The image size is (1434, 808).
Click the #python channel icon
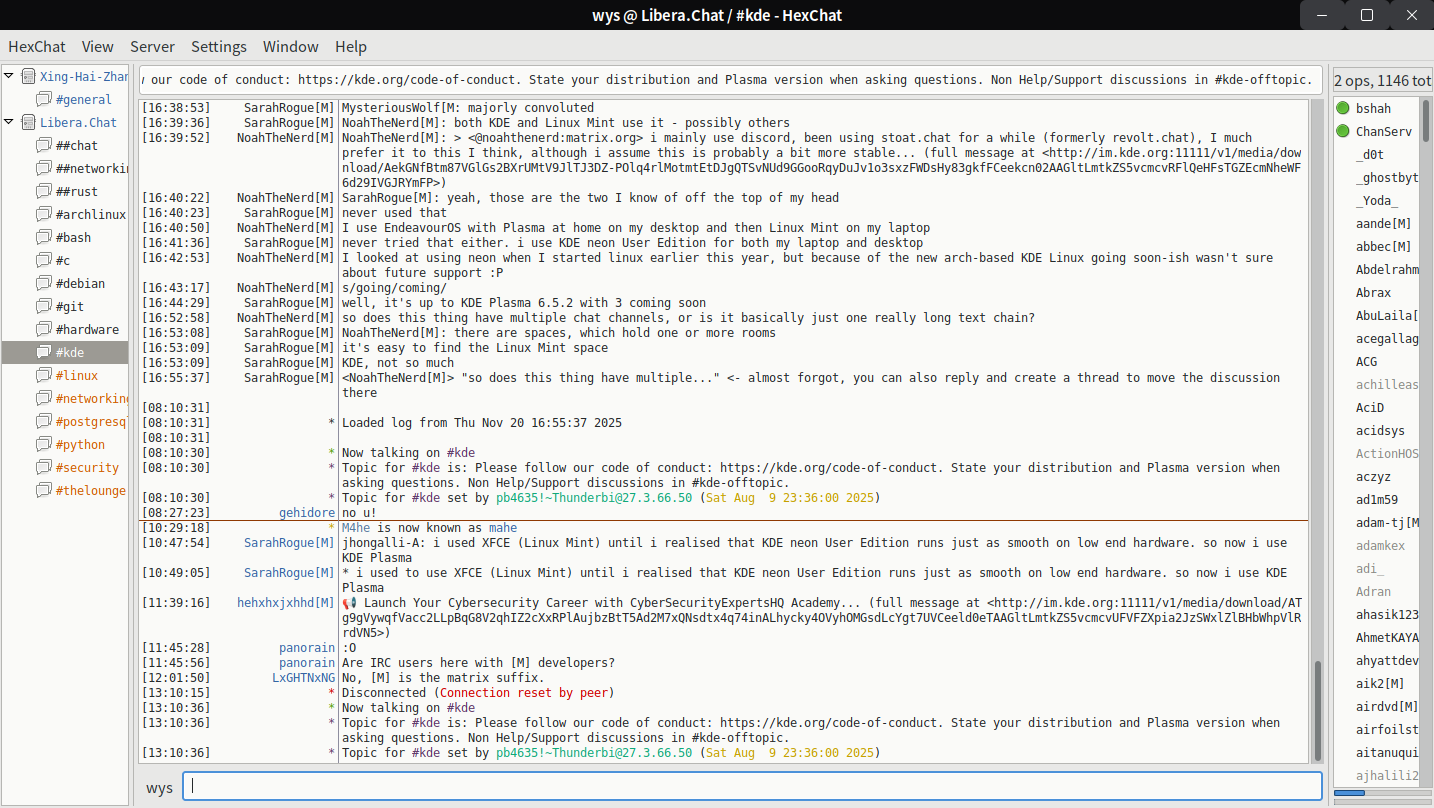coord(43,445)
